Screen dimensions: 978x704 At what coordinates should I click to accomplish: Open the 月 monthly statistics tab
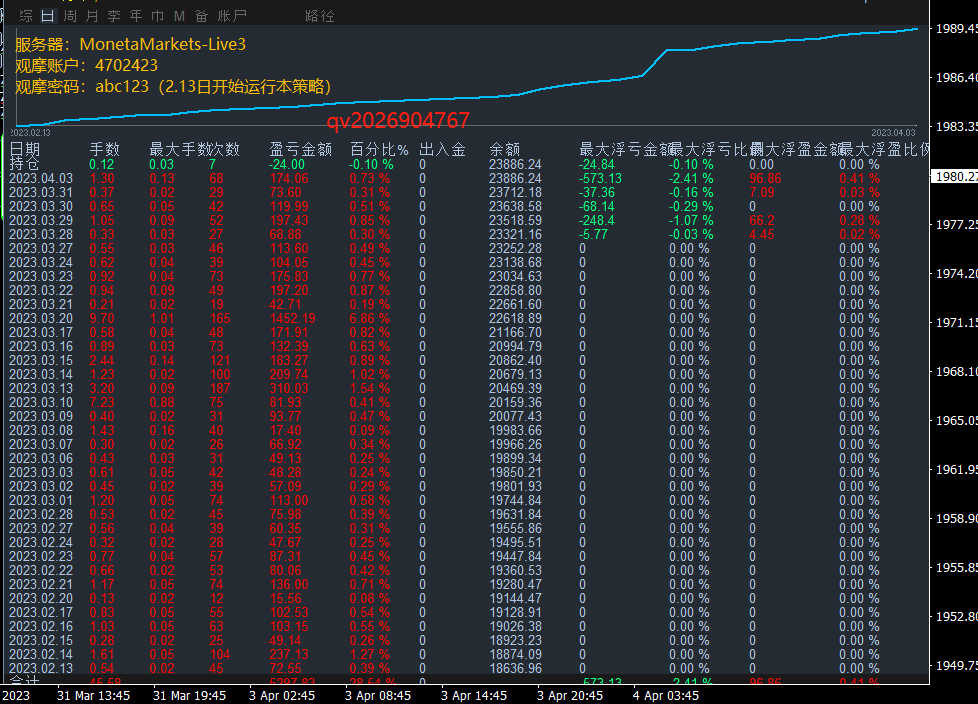[92, 16]
